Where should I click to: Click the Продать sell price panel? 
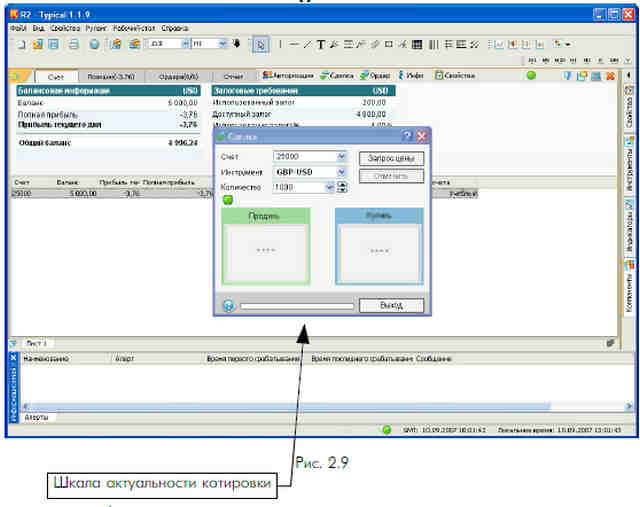(266, 246)
